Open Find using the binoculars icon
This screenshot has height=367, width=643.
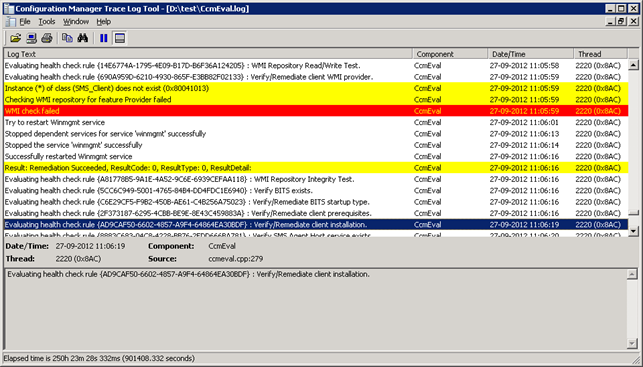[x=83, y=38]
